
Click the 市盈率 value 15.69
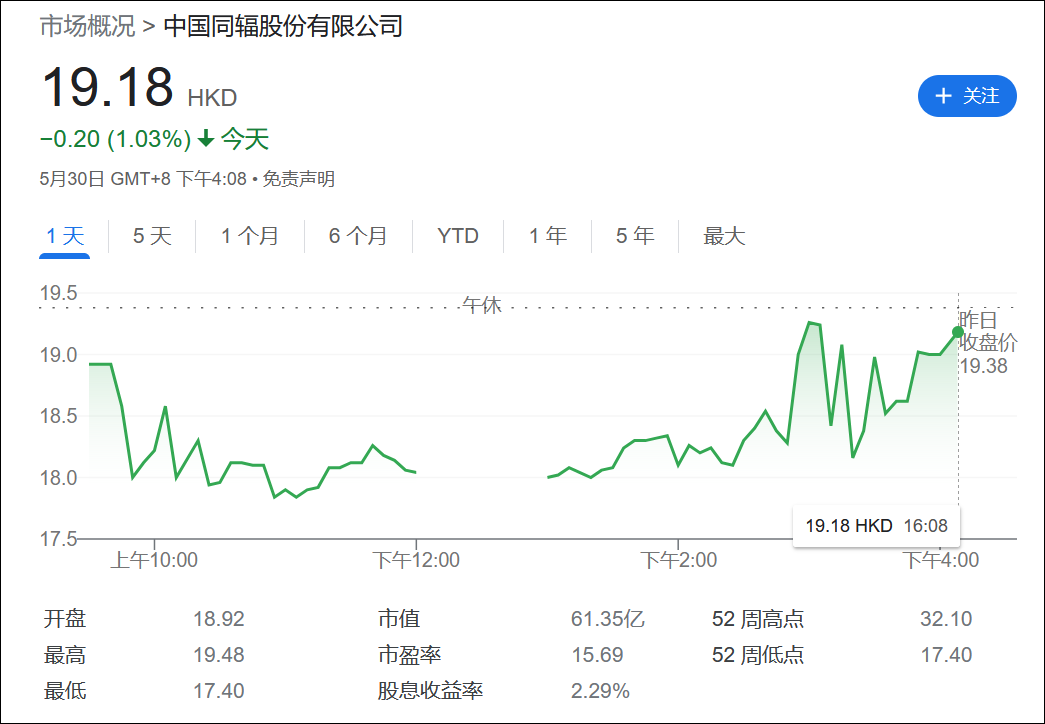[x=596, y=654]
